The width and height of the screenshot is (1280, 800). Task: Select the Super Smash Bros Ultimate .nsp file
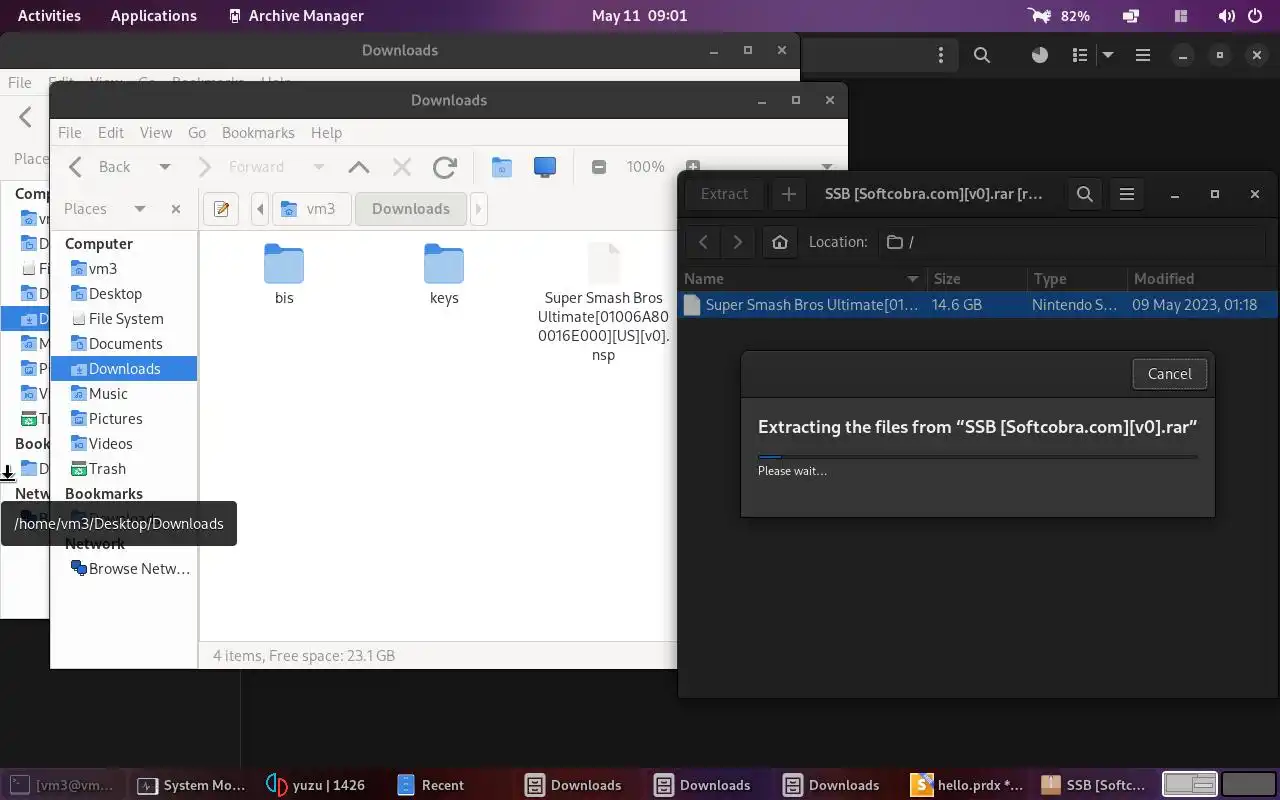pos(603,303)
